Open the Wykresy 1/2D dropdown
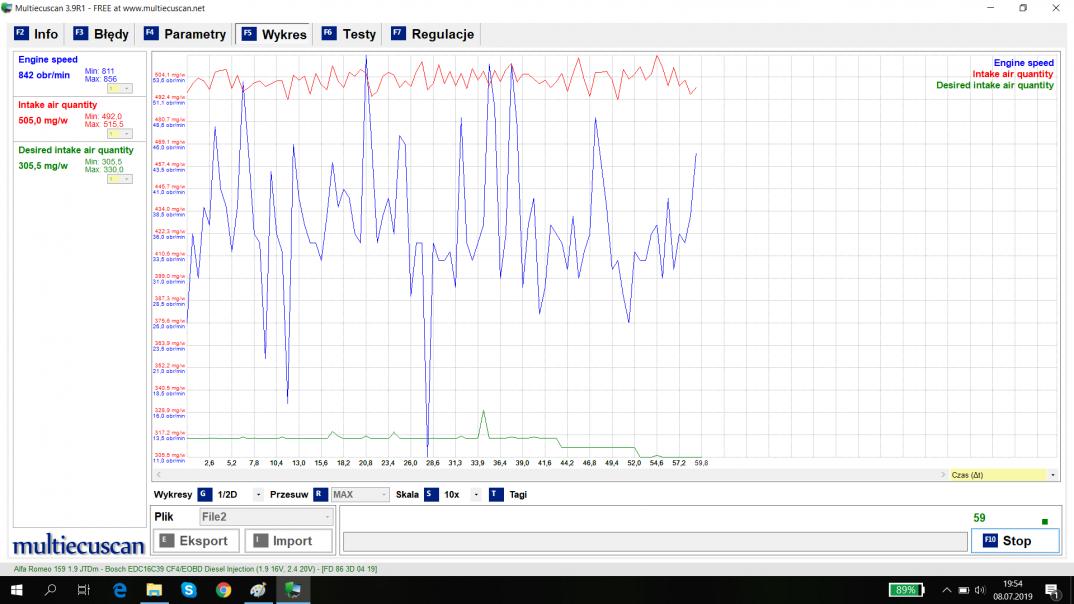The image size is (1074, 604). [x=258, y=494]
